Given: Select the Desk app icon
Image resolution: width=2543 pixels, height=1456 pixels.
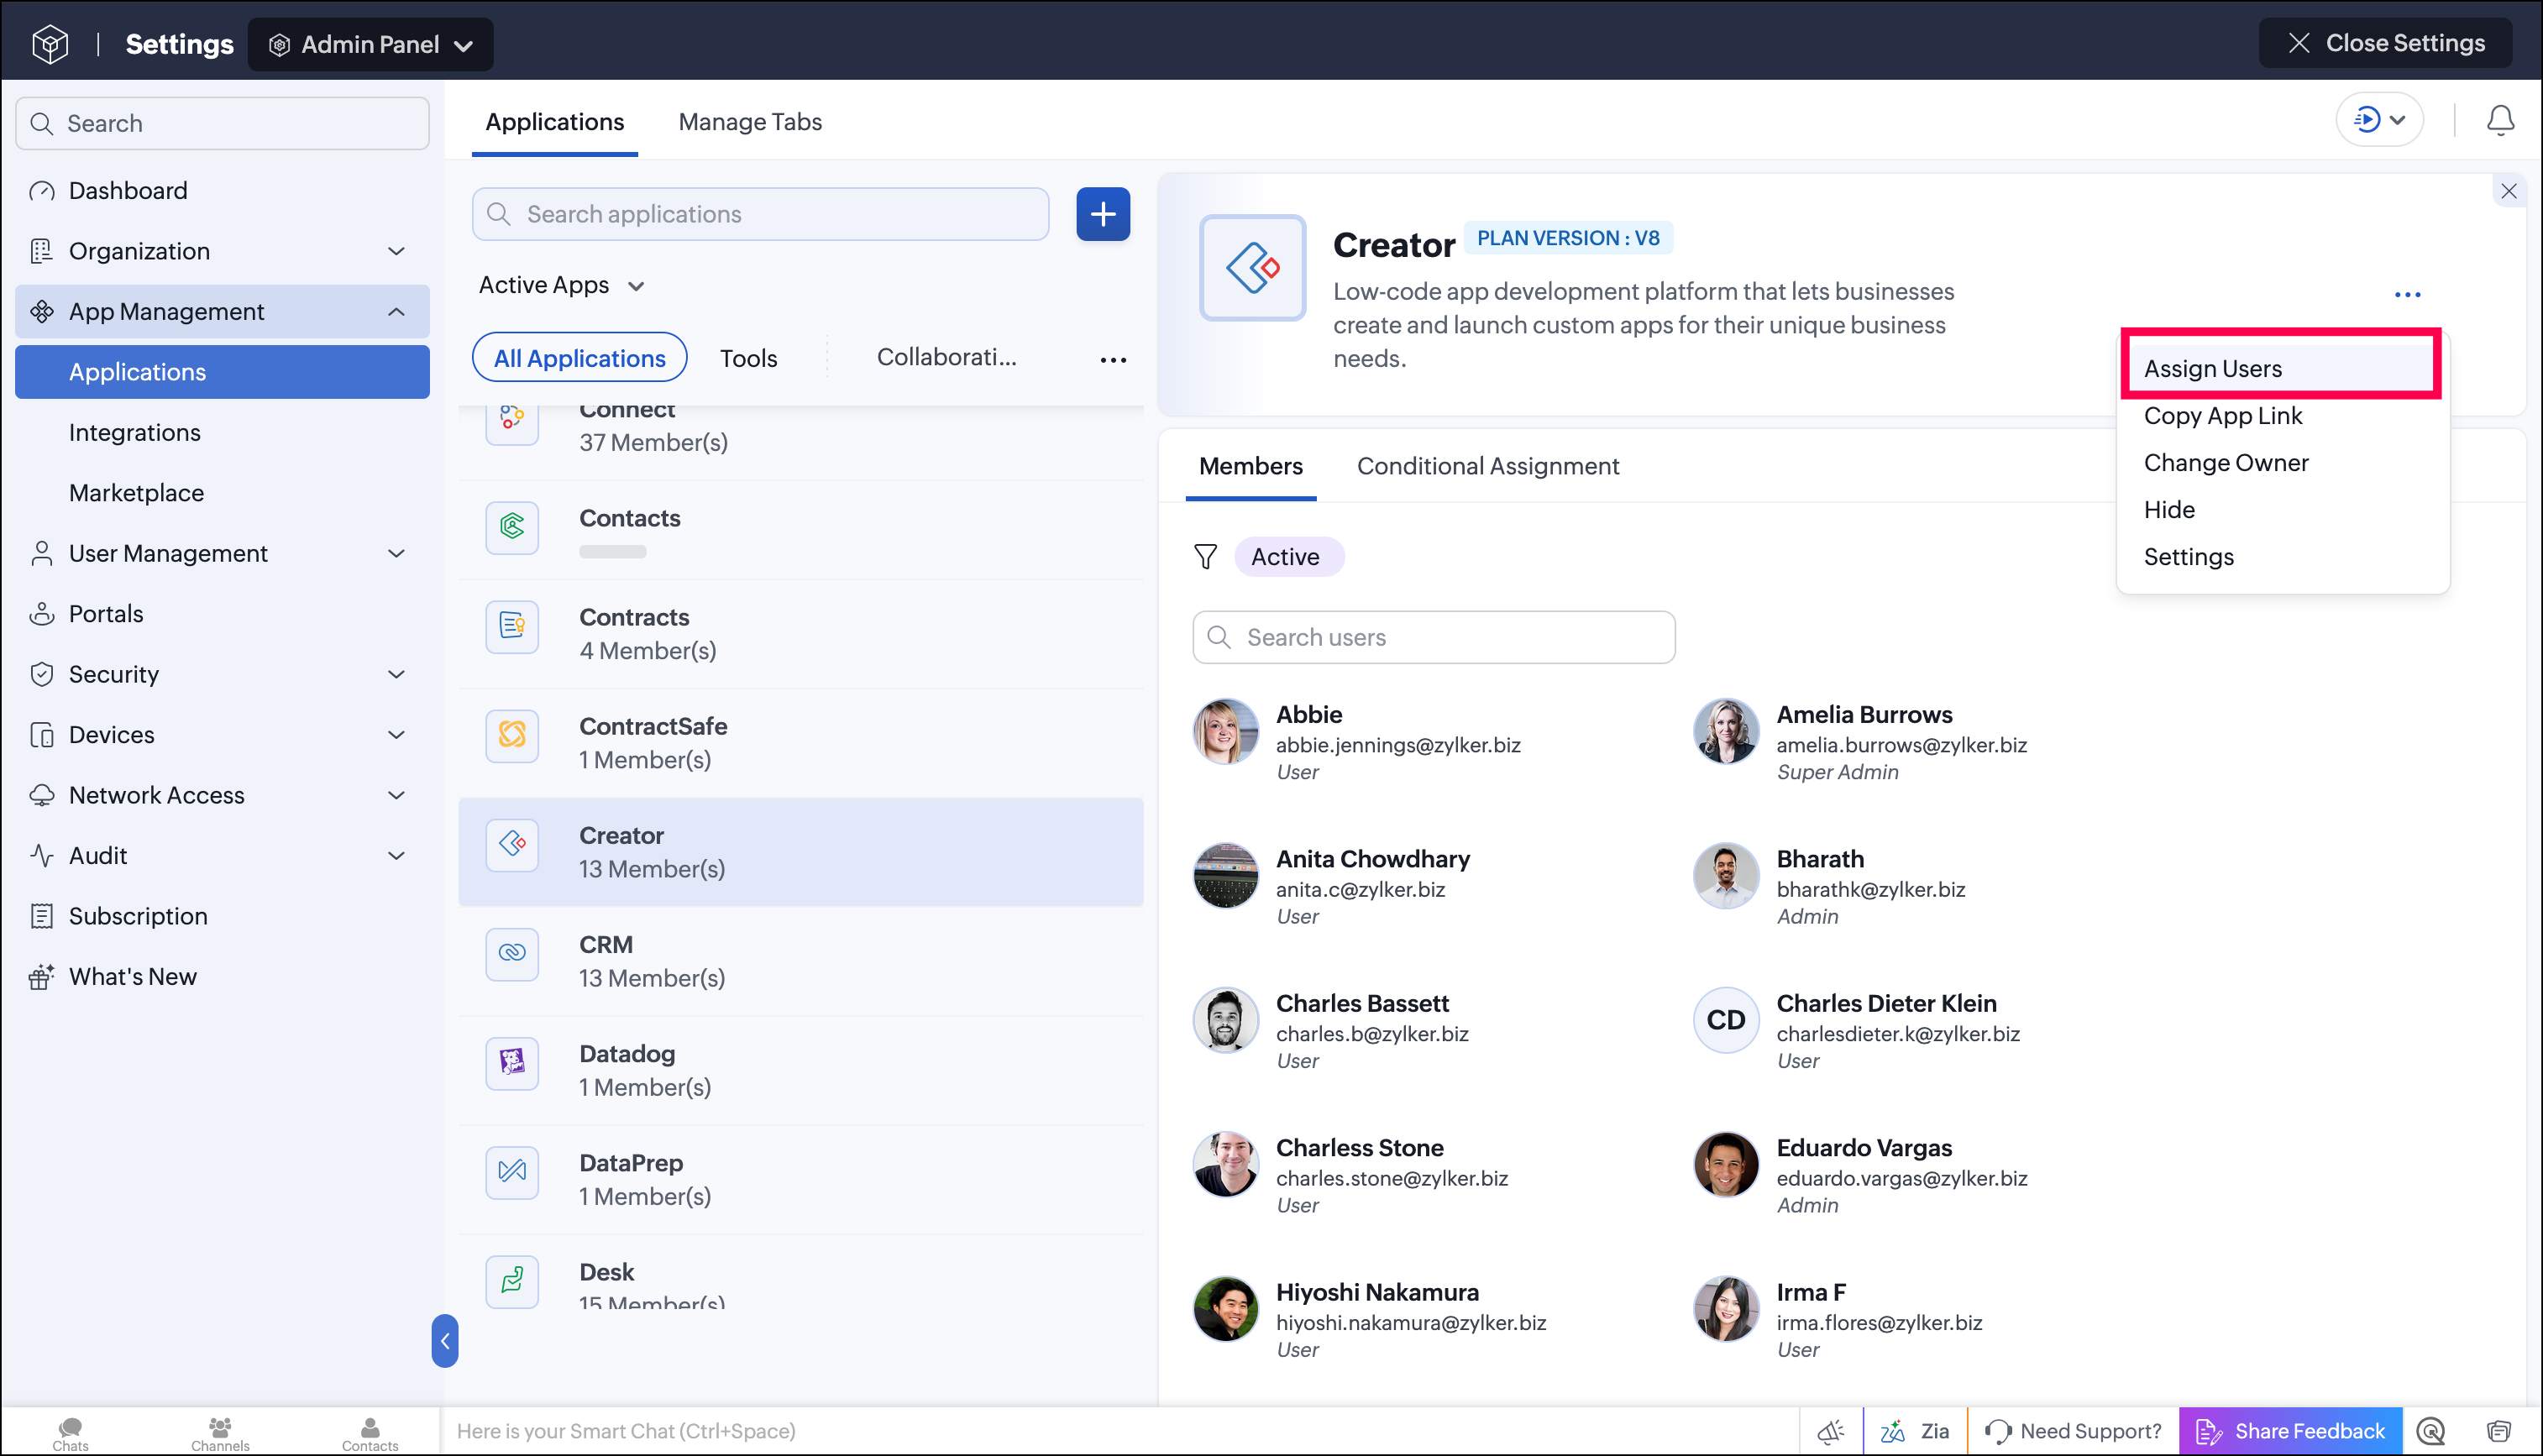Looking at the screenshot, I should click(x=512, y=1281).
